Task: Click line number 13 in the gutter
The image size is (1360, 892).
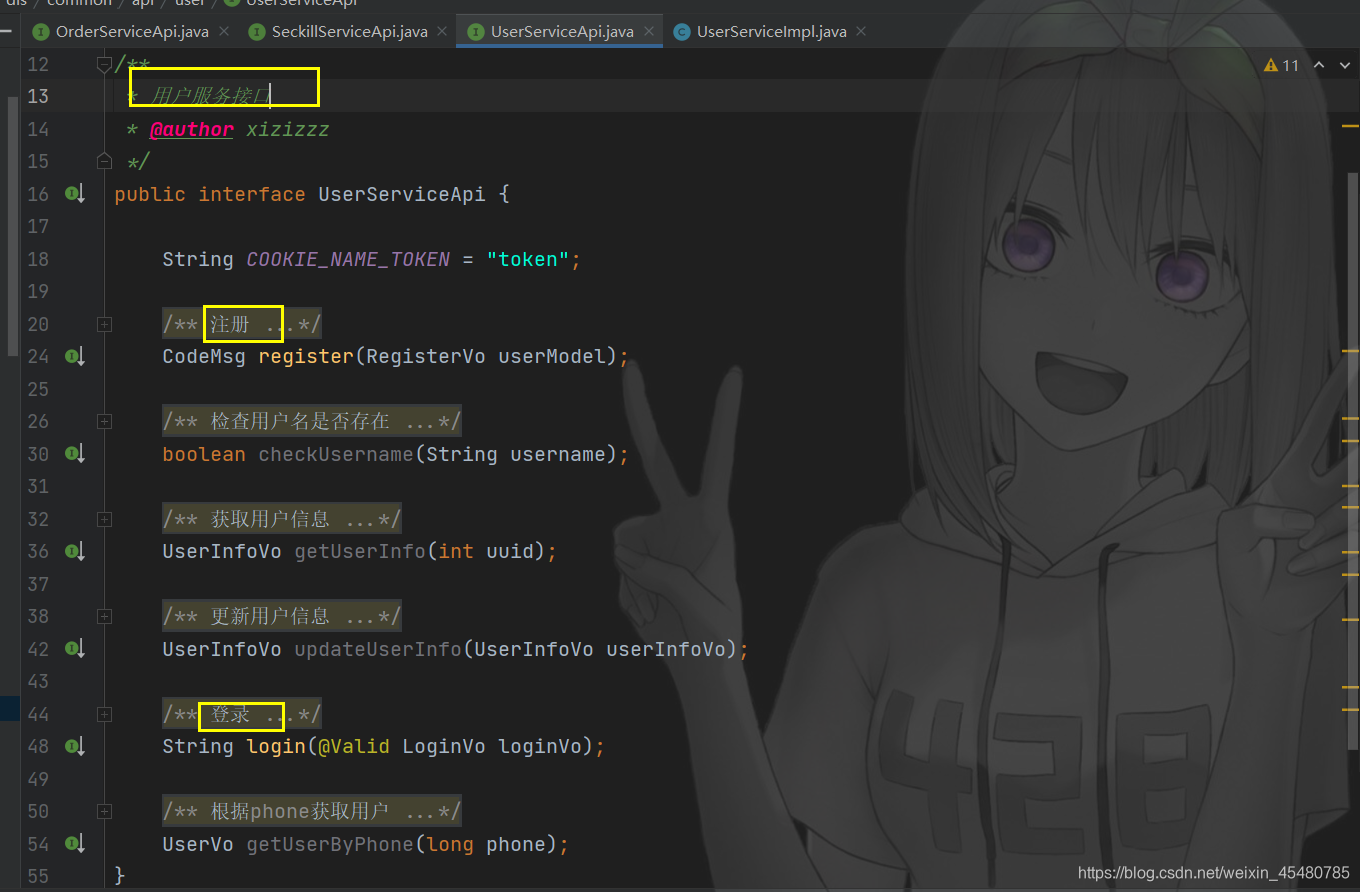Action: [x=38, y=96]
